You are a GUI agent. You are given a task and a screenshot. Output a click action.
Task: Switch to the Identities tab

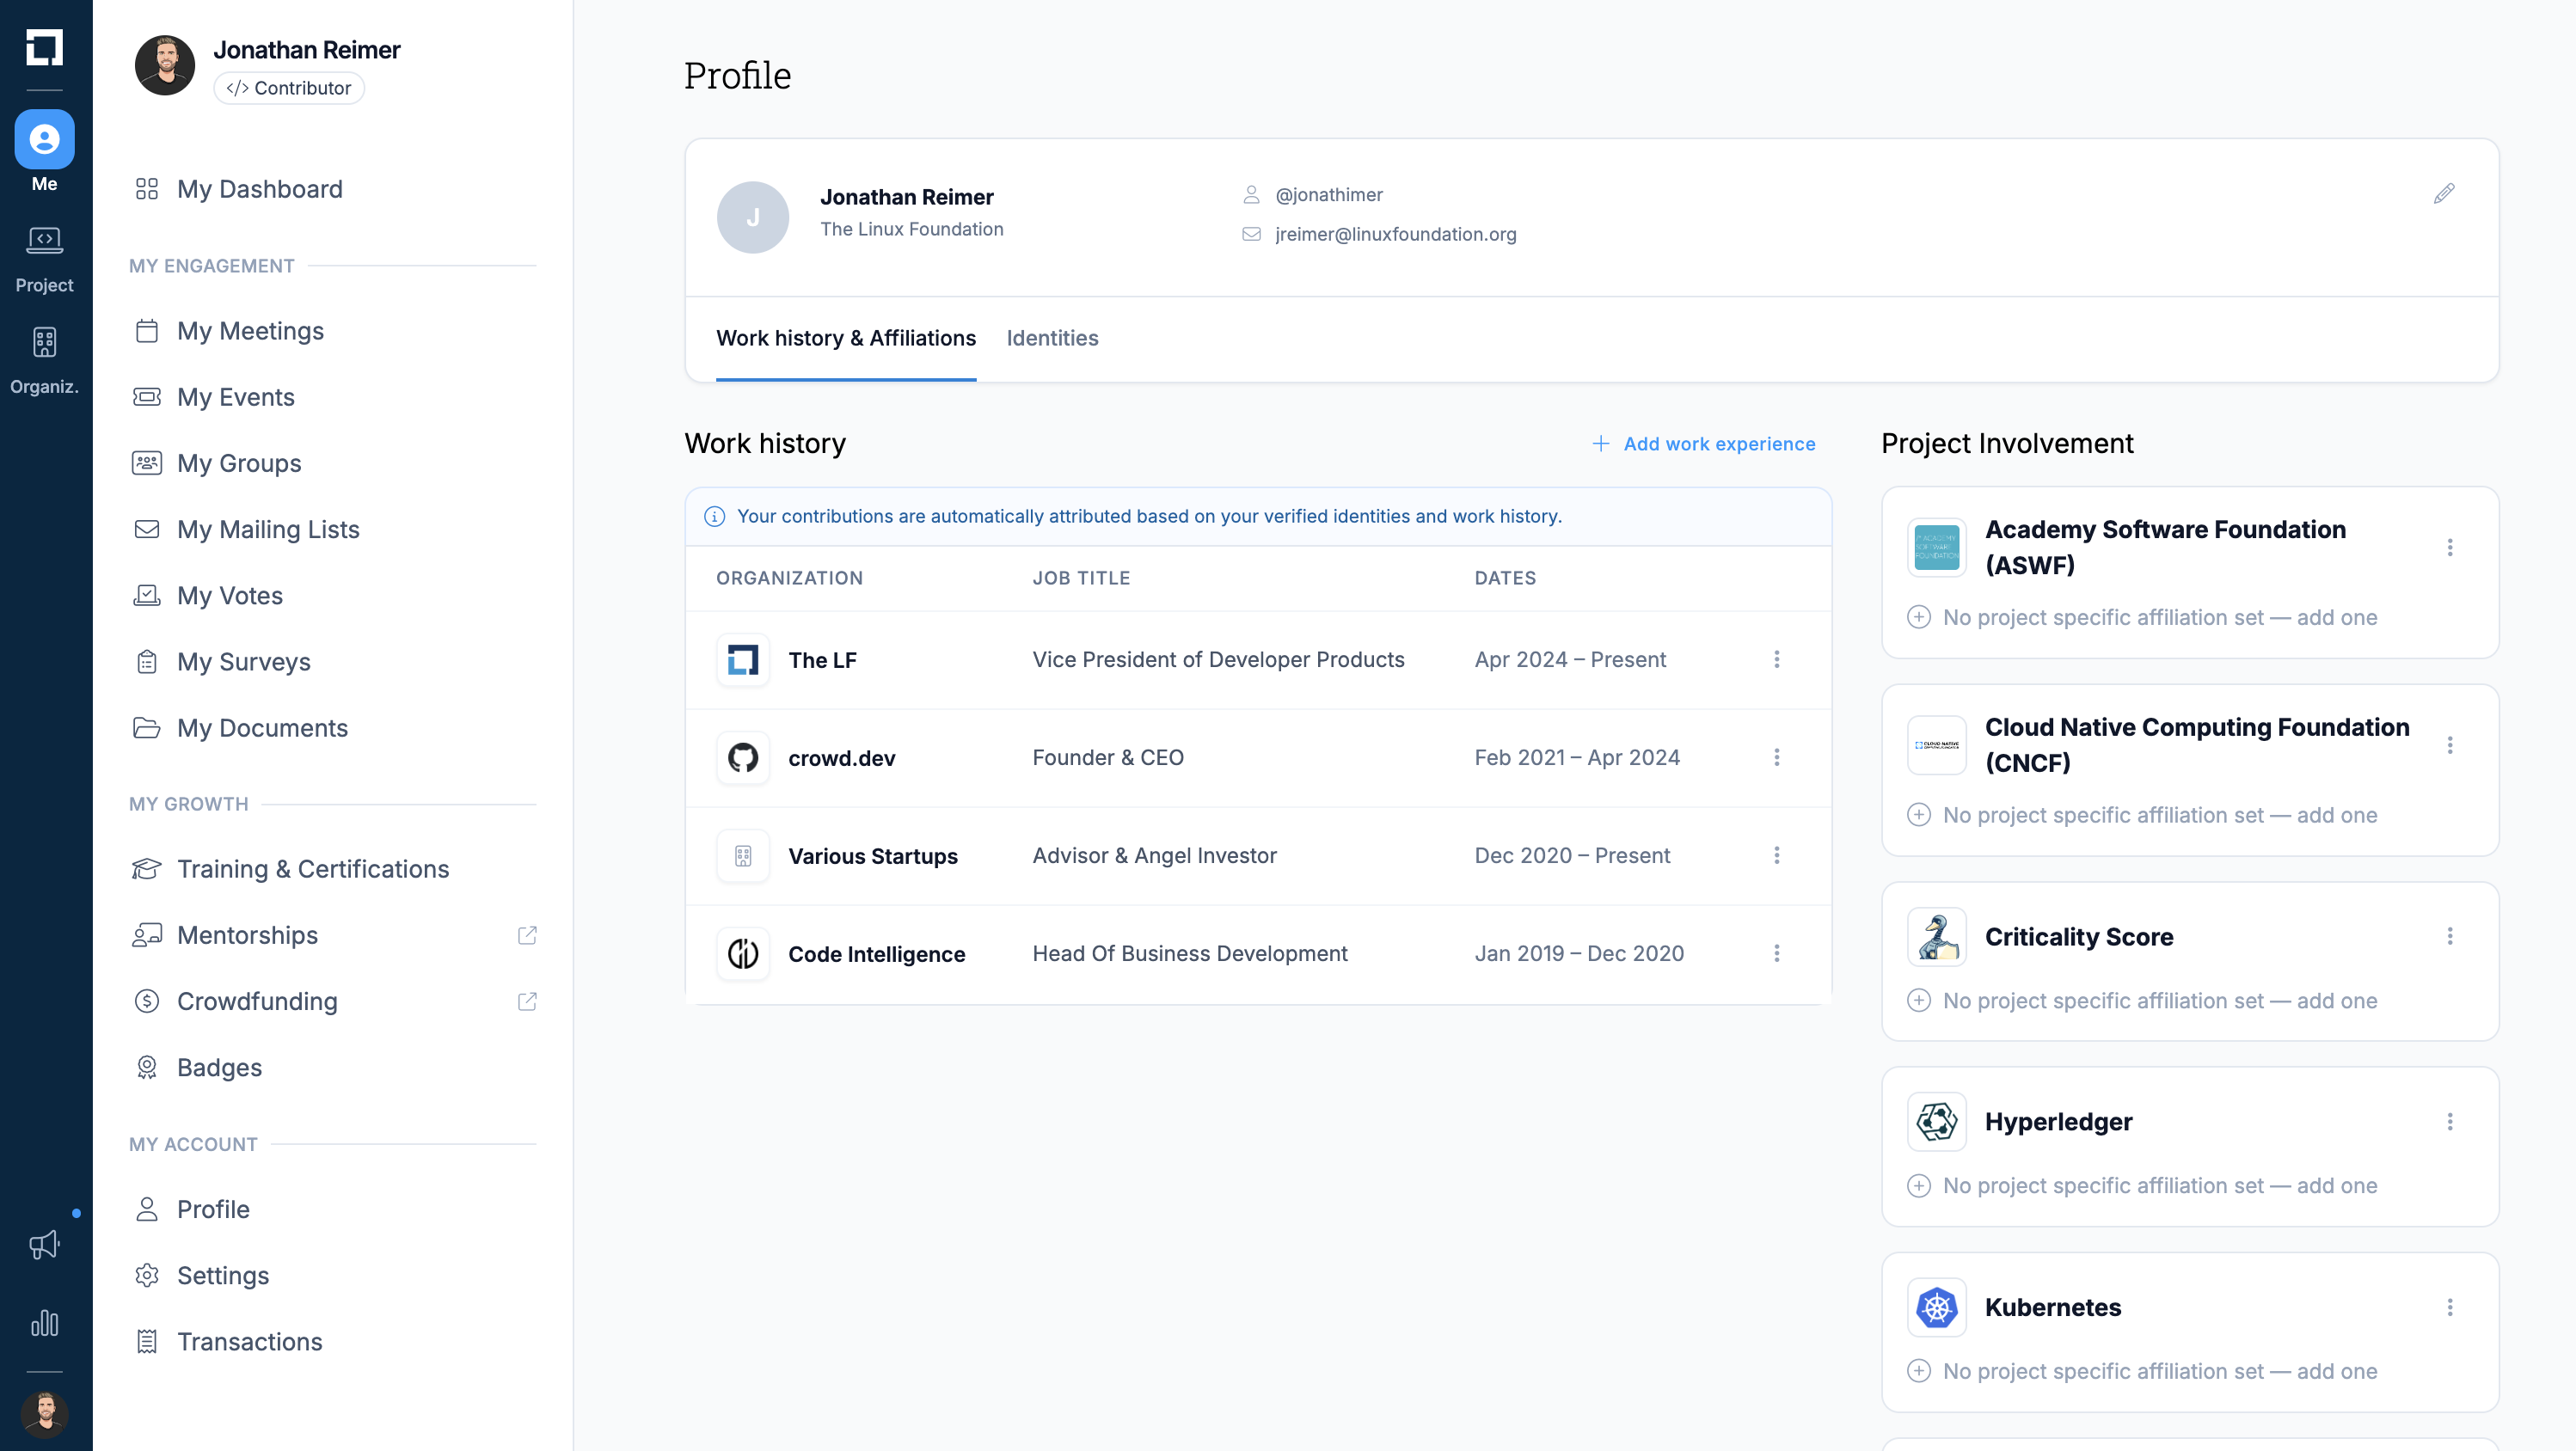pos(1052,338)
